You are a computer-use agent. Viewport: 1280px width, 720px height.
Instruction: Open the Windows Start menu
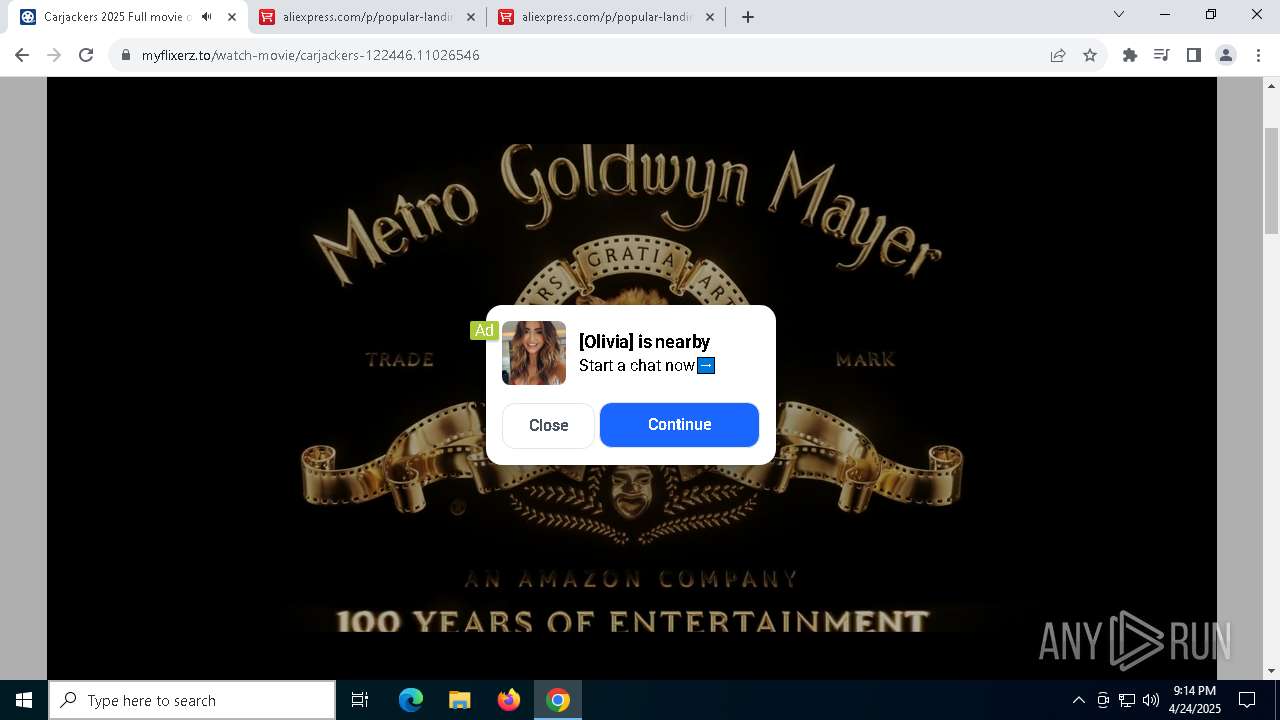click(x=24, y=700)
